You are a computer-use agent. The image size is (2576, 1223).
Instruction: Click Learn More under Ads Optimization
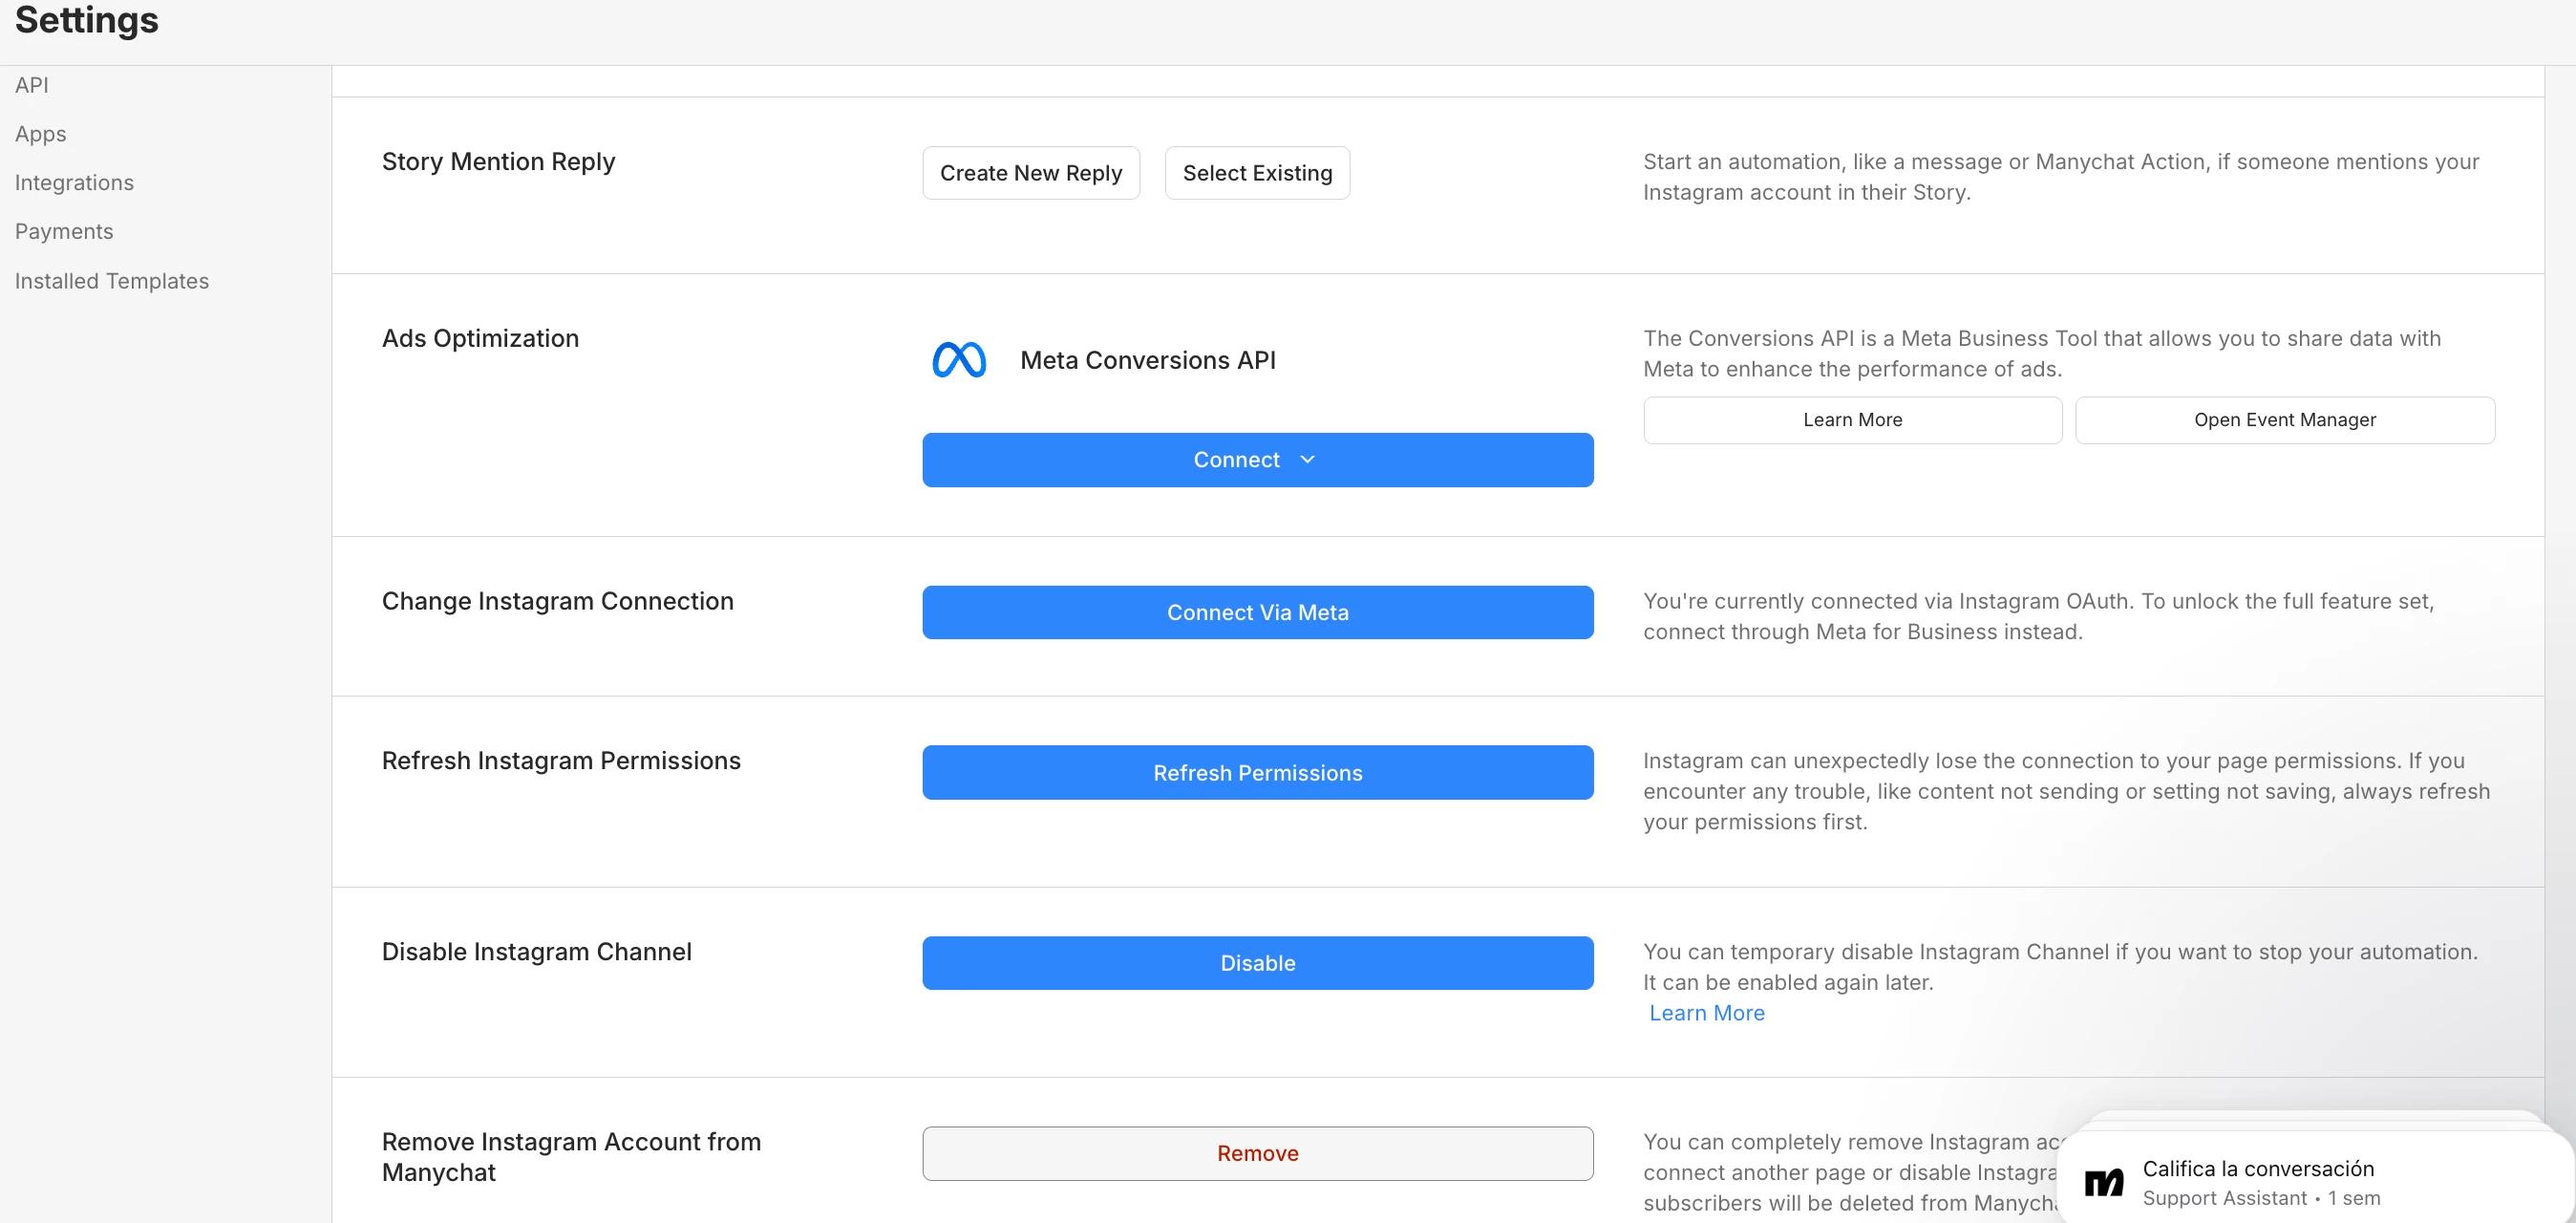(1852, 420)
